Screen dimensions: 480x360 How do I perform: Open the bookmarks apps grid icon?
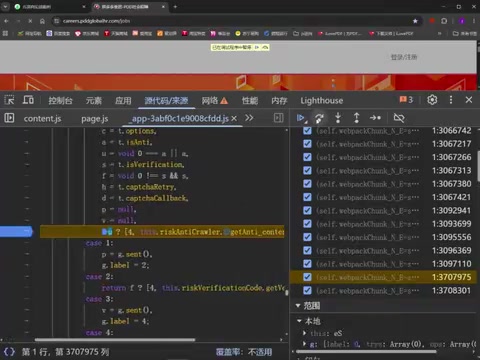5,33
